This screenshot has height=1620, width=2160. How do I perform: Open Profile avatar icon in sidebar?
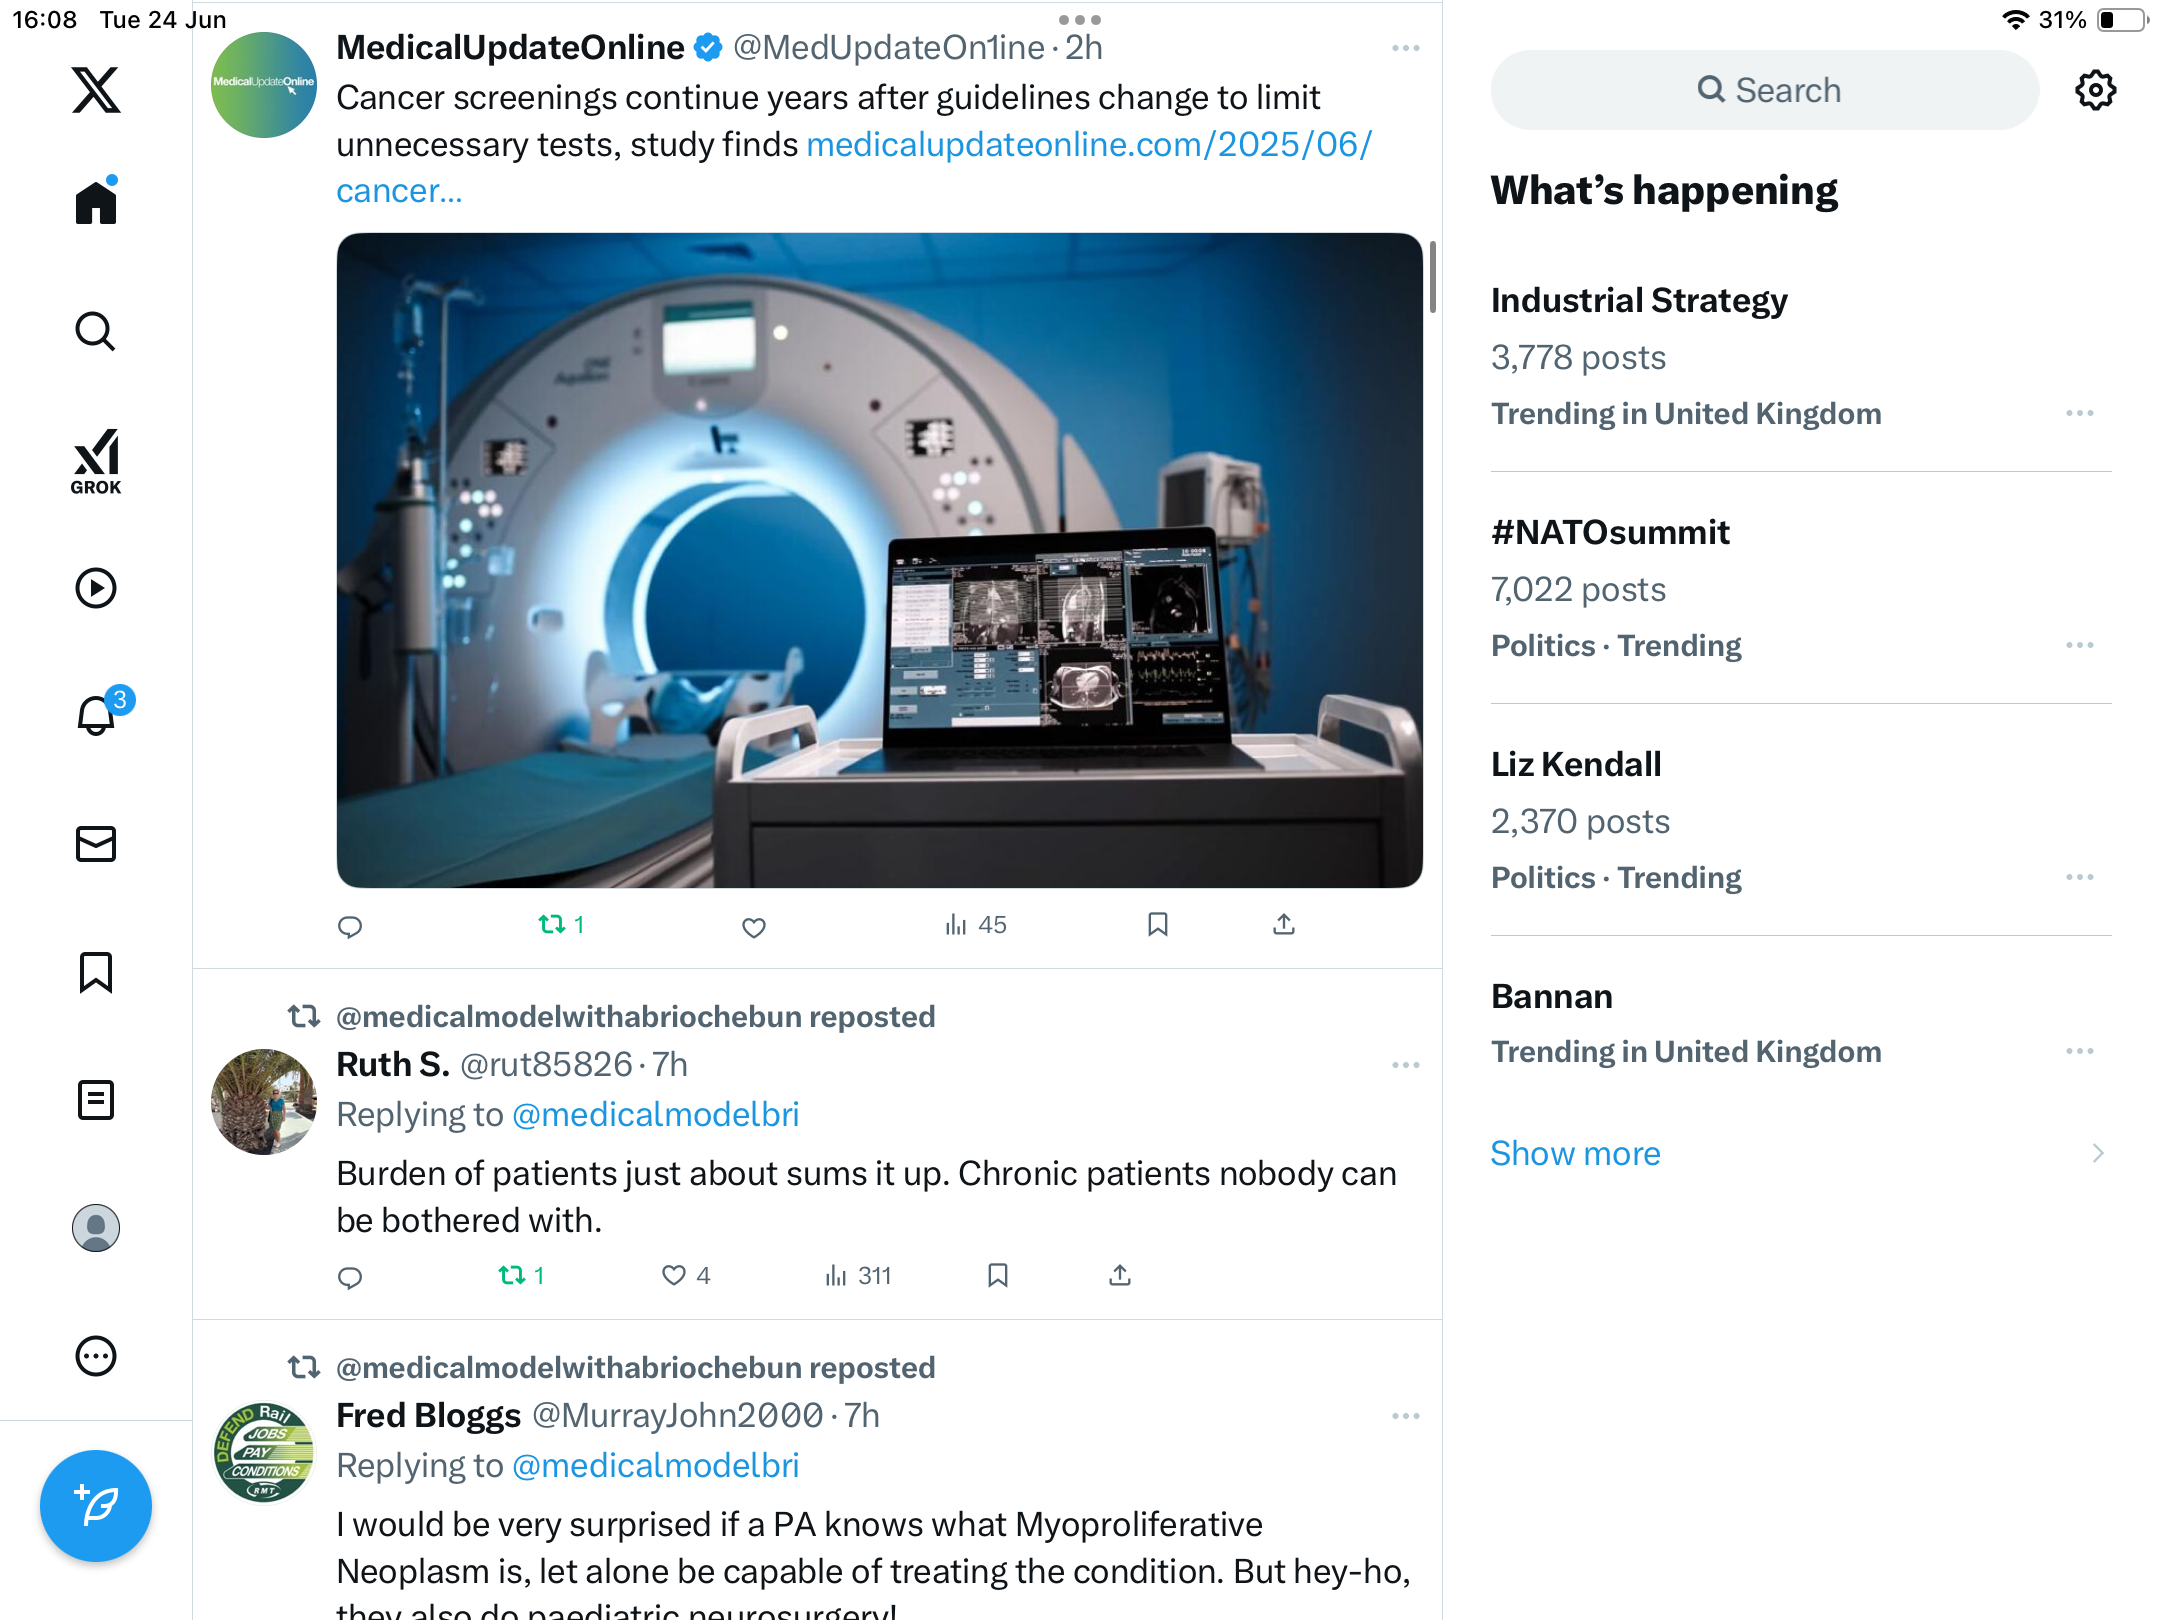[96, 1228]
